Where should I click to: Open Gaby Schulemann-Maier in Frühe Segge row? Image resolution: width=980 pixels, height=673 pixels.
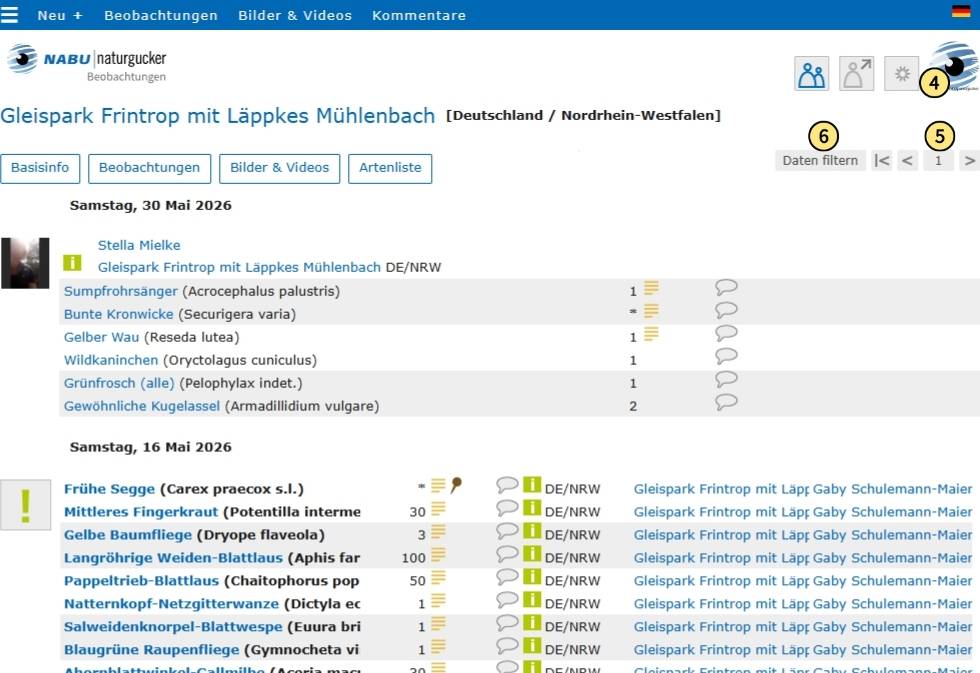coord(892,489)
